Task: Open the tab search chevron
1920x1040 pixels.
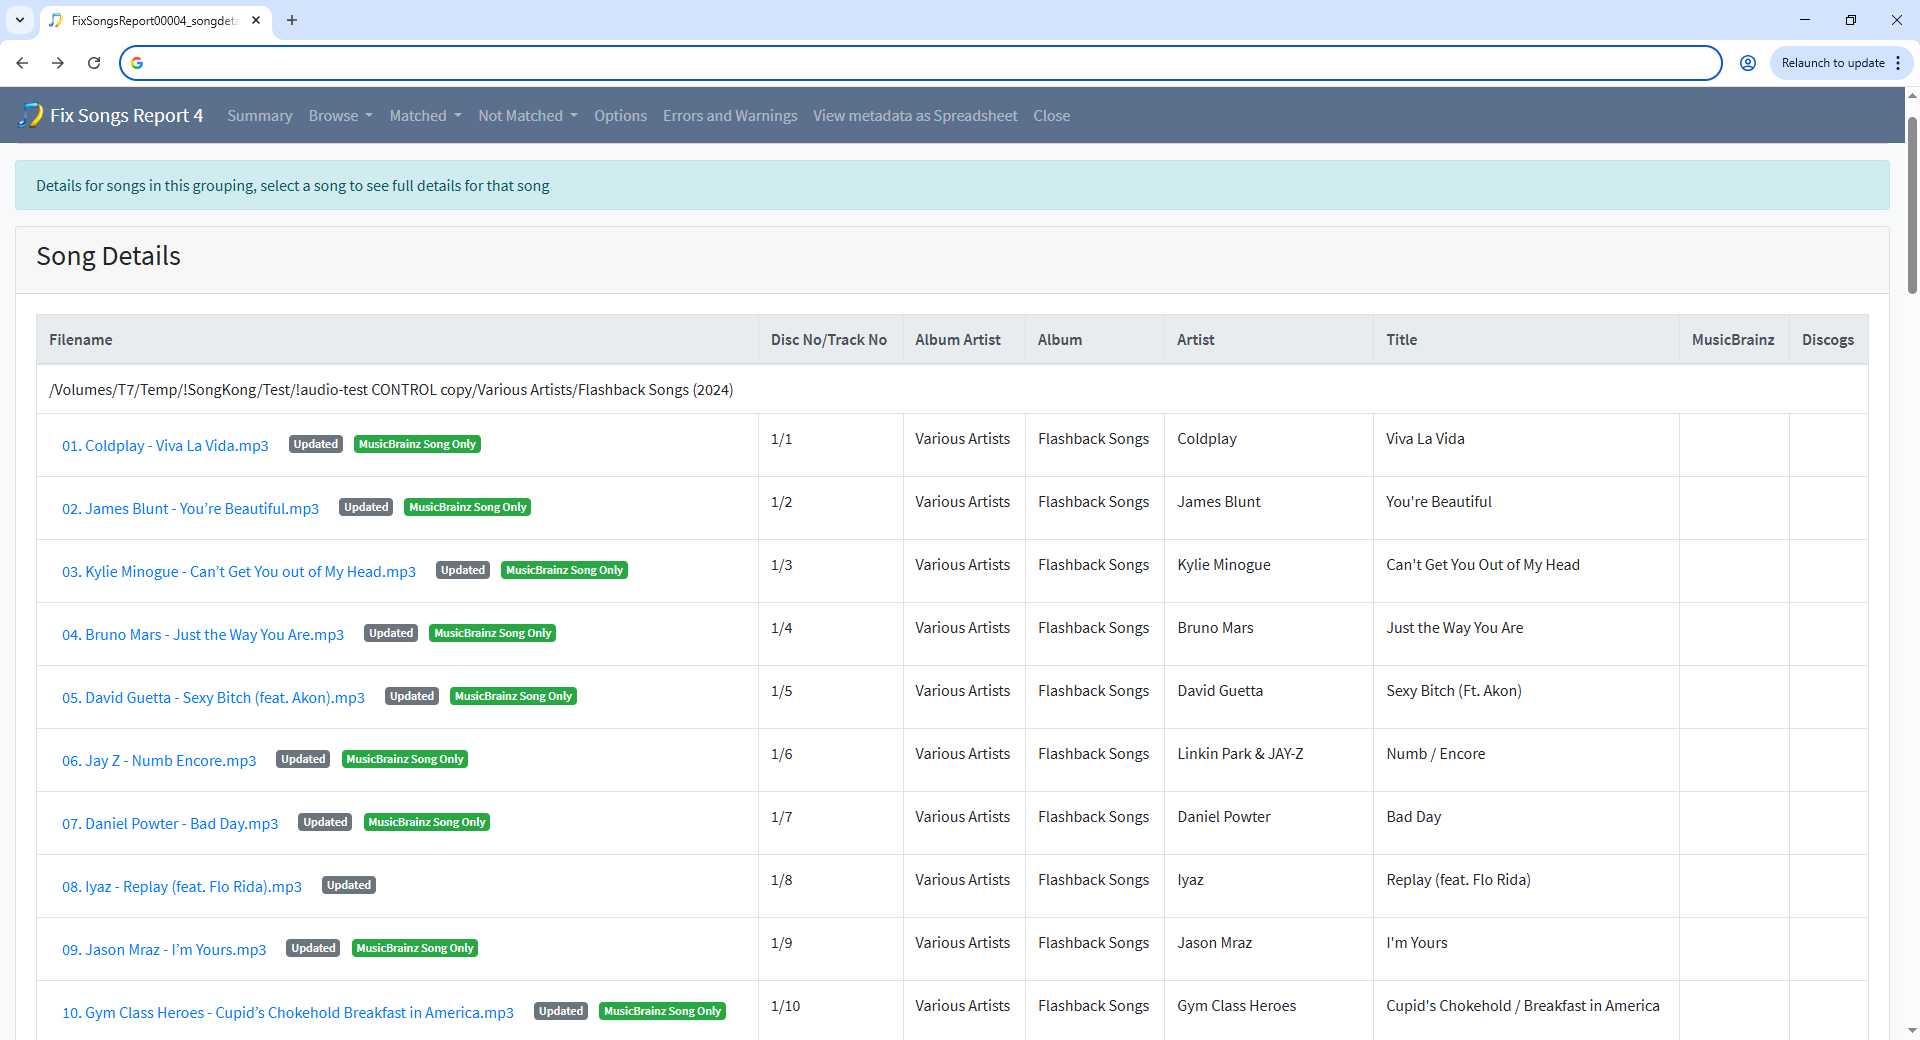Action: [x=20, y=20]
